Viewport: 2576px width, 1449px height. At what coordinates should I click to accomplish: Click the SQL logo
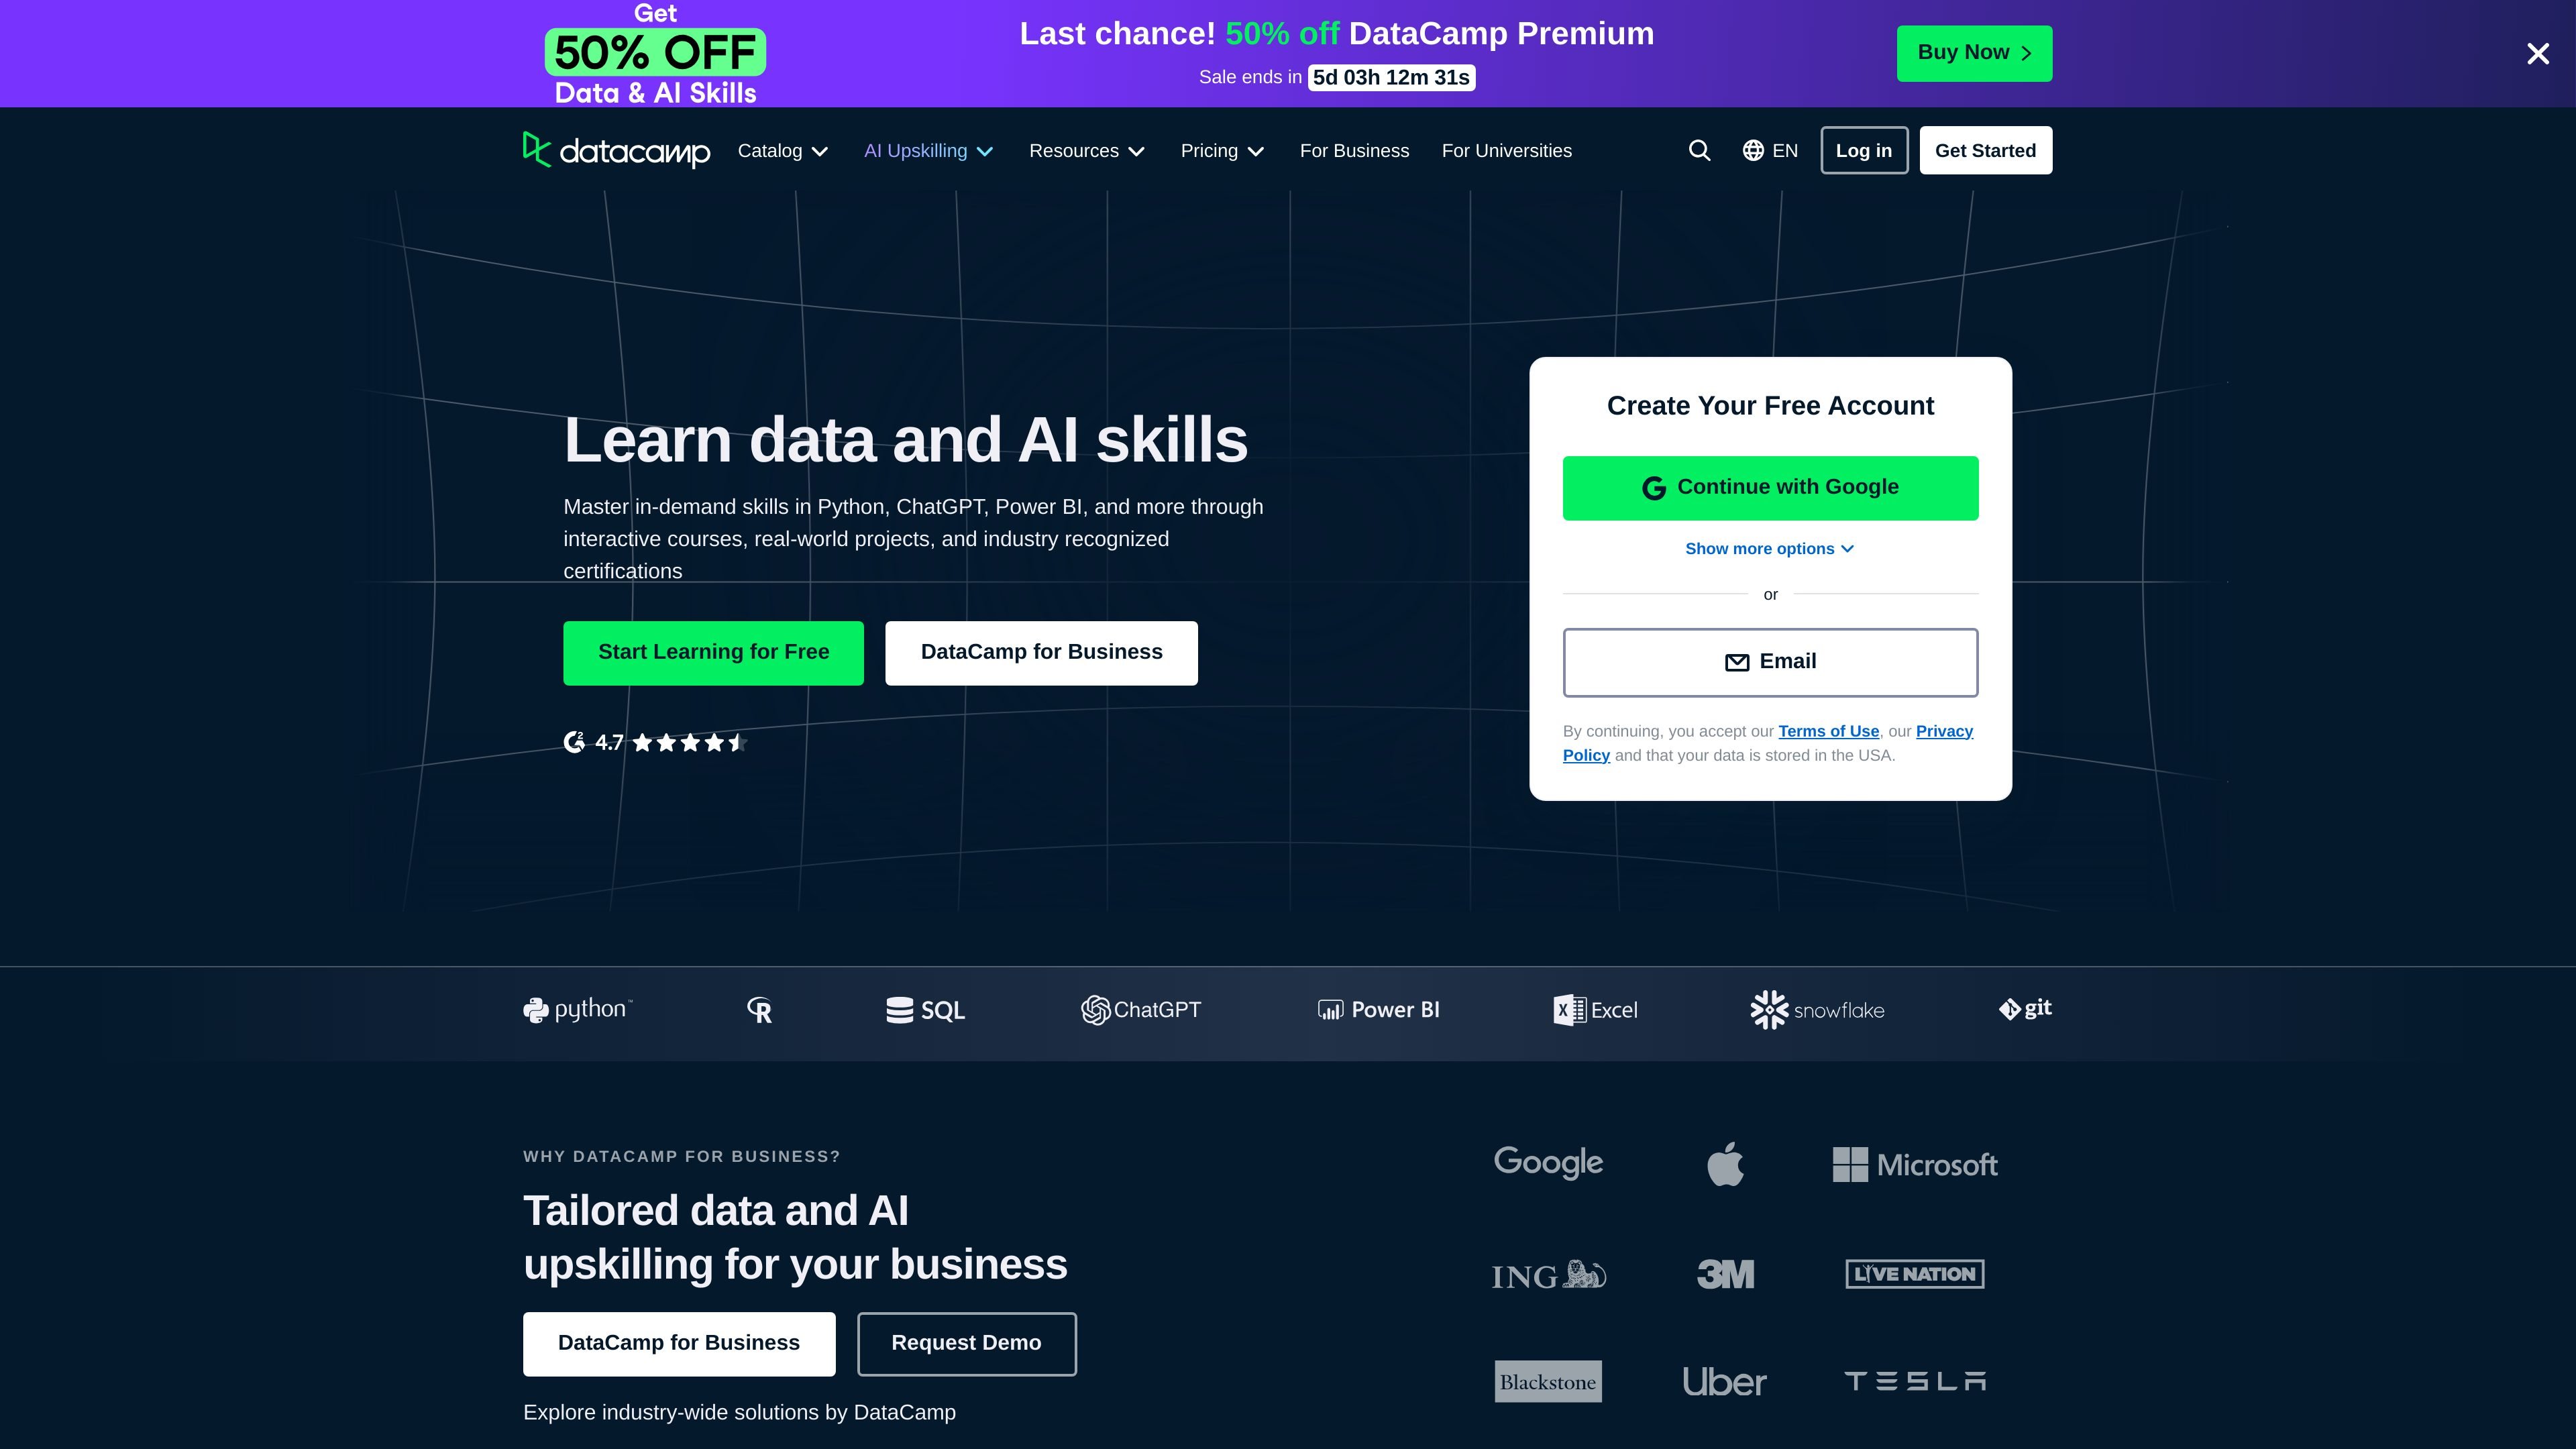coord(925,1010)
